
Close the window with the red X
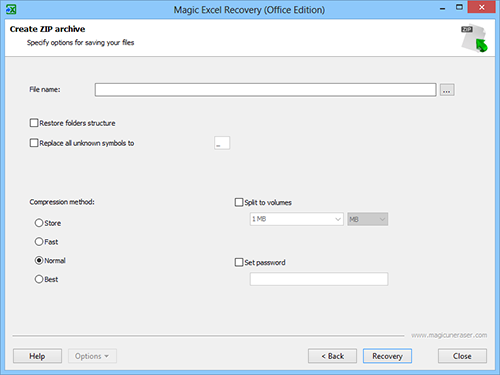(481, 7)
